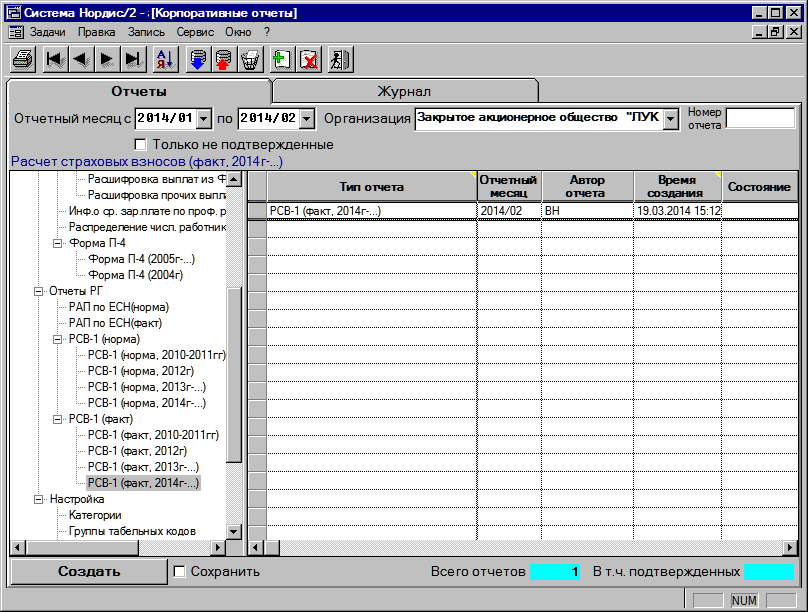Collapse the 'РСВ-1 (факт)' node

pos(58,419)
